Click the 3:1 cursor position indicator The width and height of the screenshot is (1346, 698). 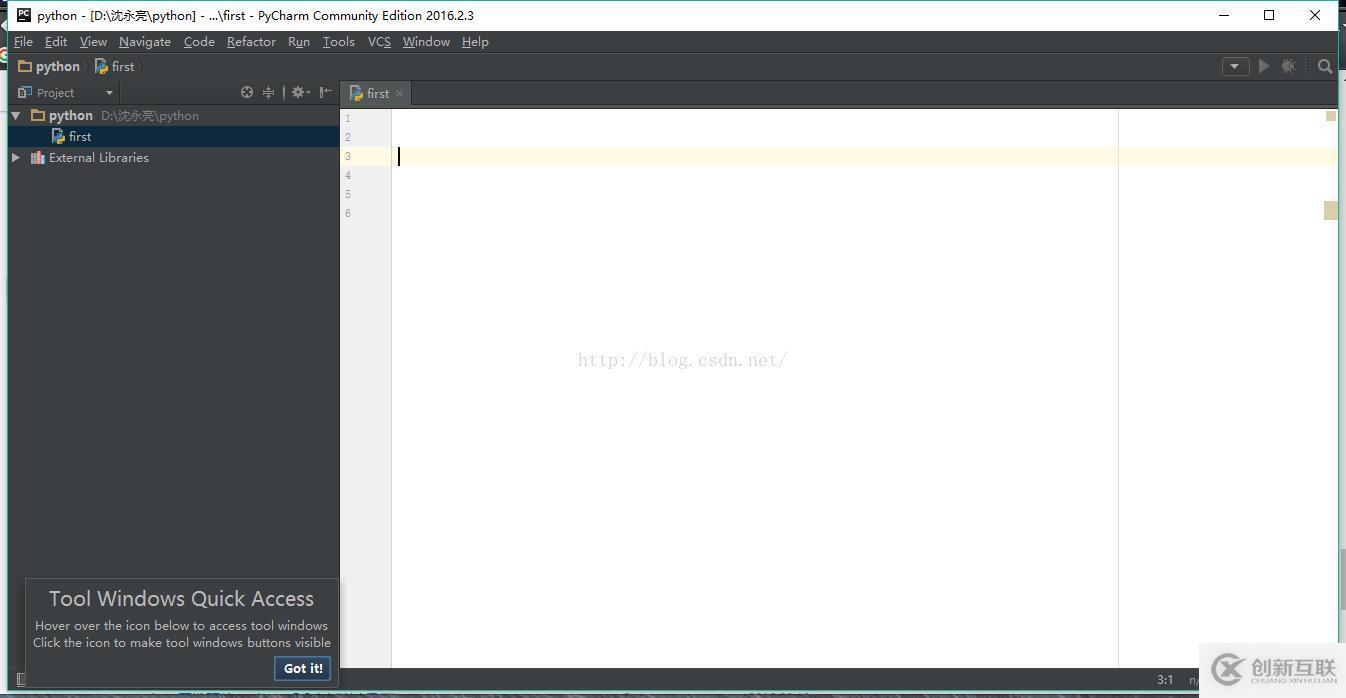point(1165,680)
